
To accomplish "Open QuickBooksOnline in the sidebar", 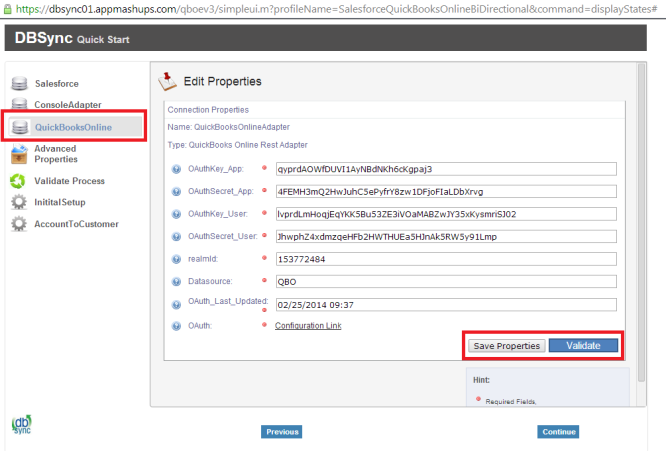I will (72, 127).
